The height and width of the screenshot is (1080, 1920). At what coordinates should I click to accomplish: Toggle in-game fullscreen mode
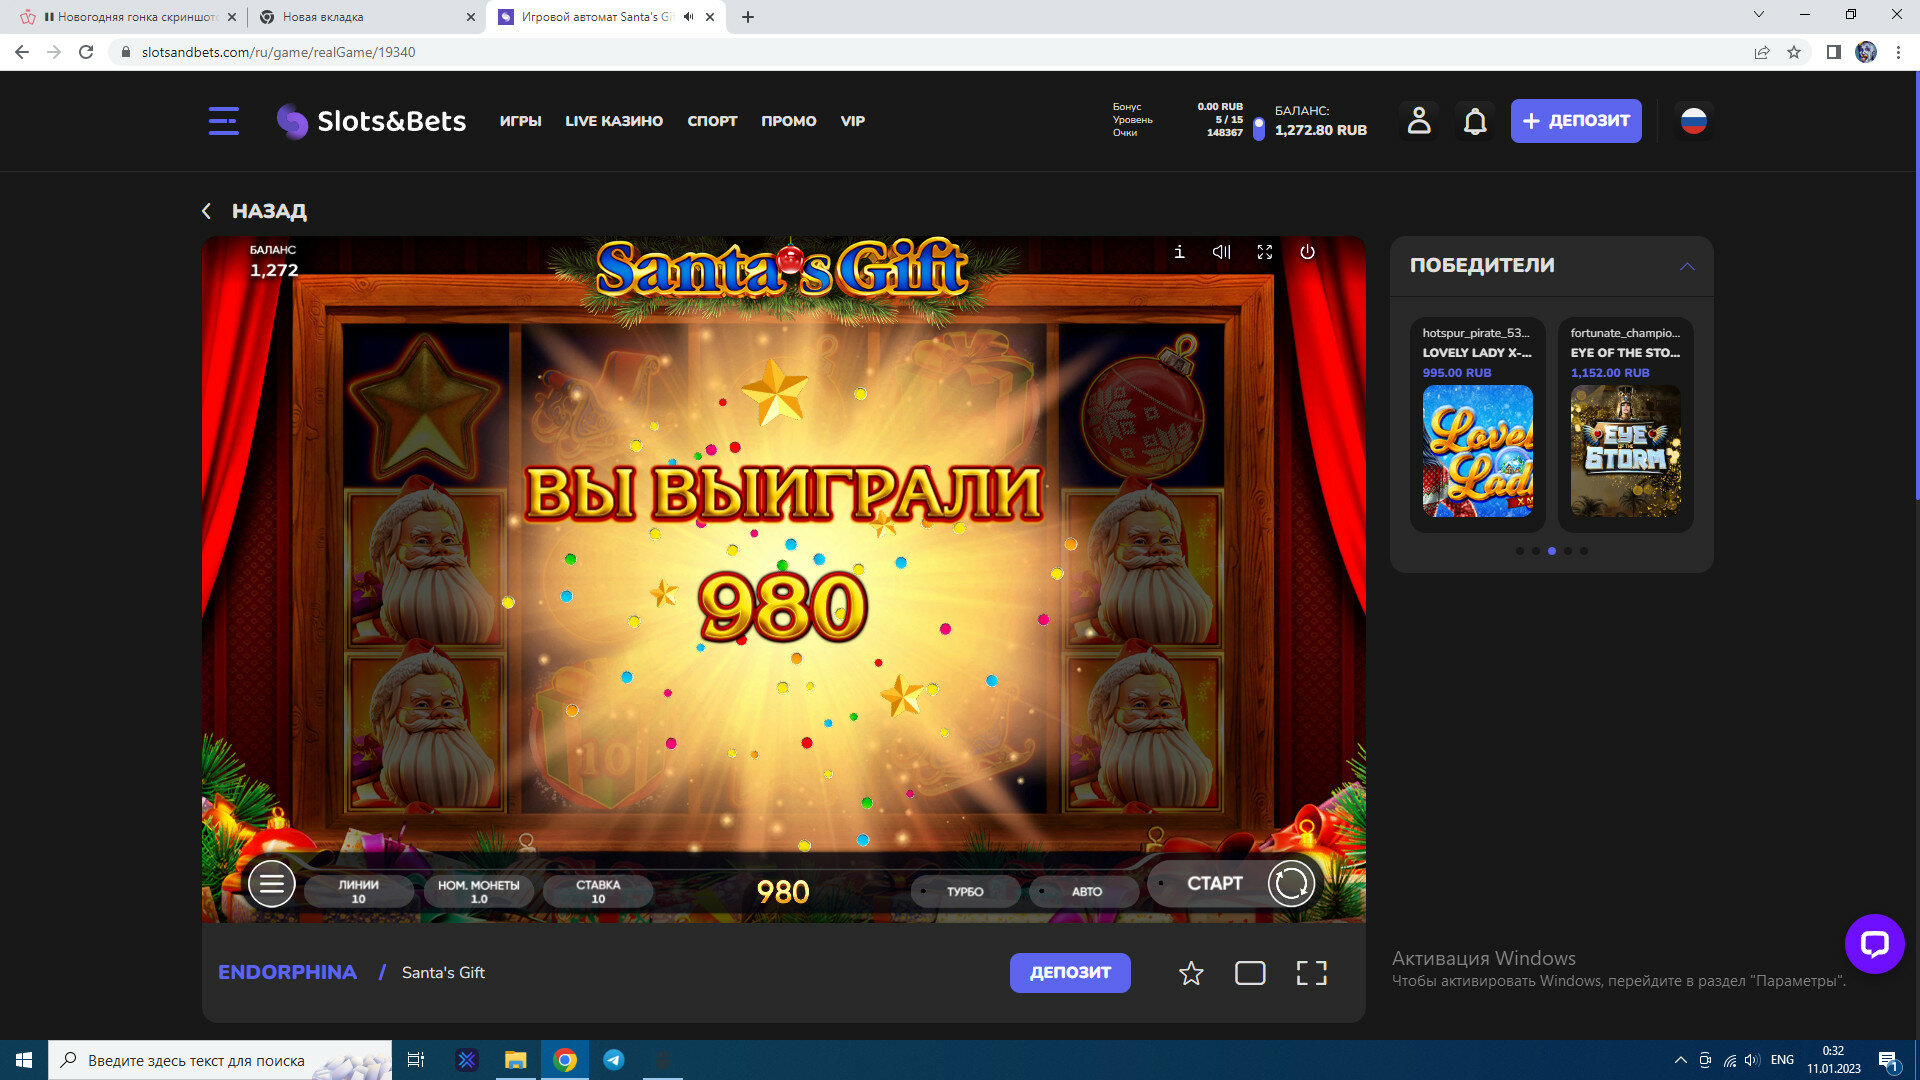(x=1264, y=252)
